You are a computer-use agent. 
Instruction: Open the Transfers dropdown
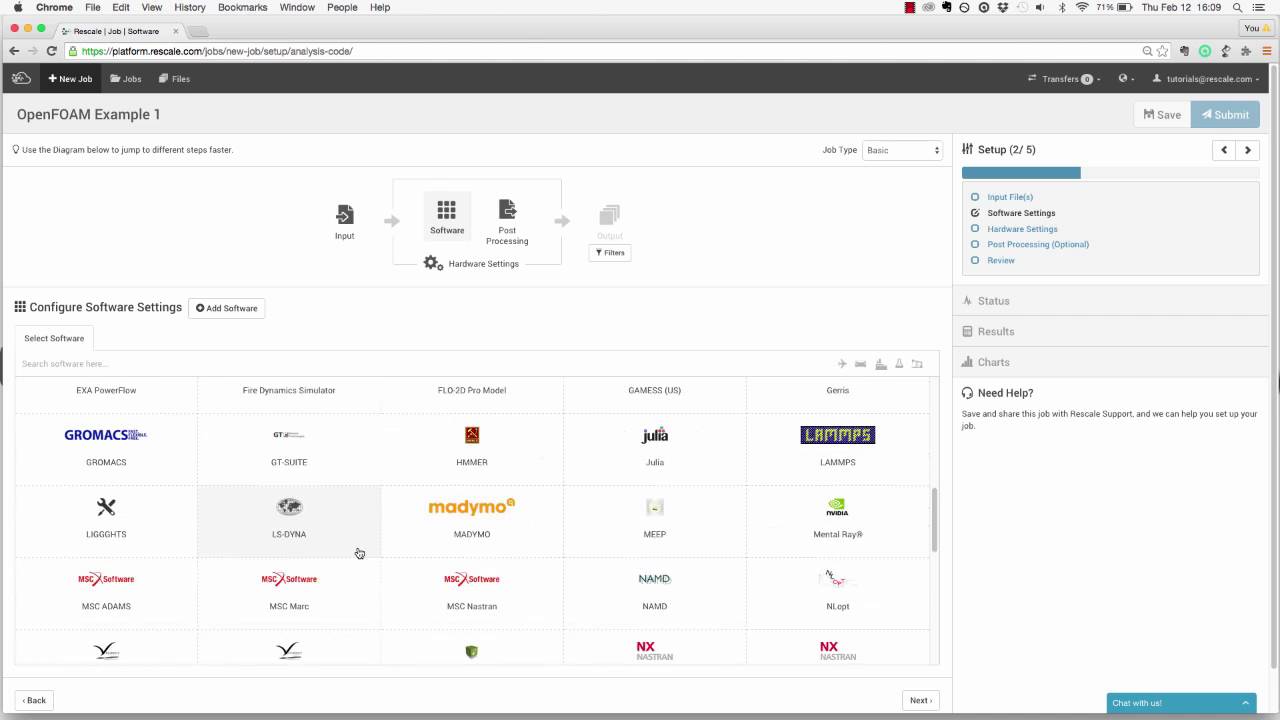1064,79
